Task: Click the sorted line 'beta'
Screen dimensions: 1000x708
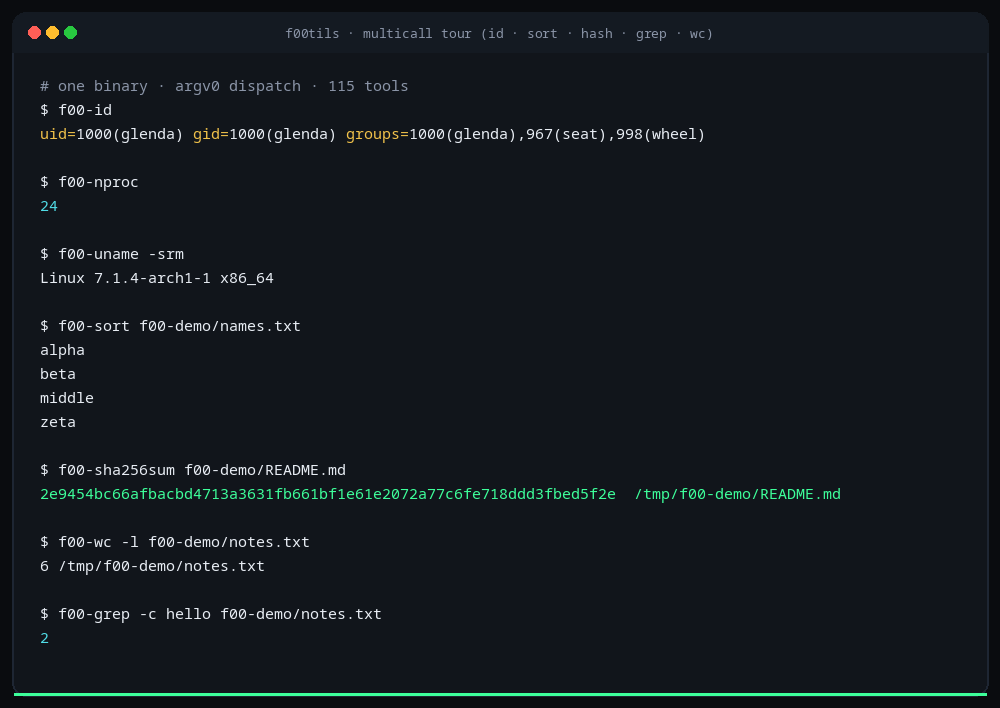Action: coord(58,374)
